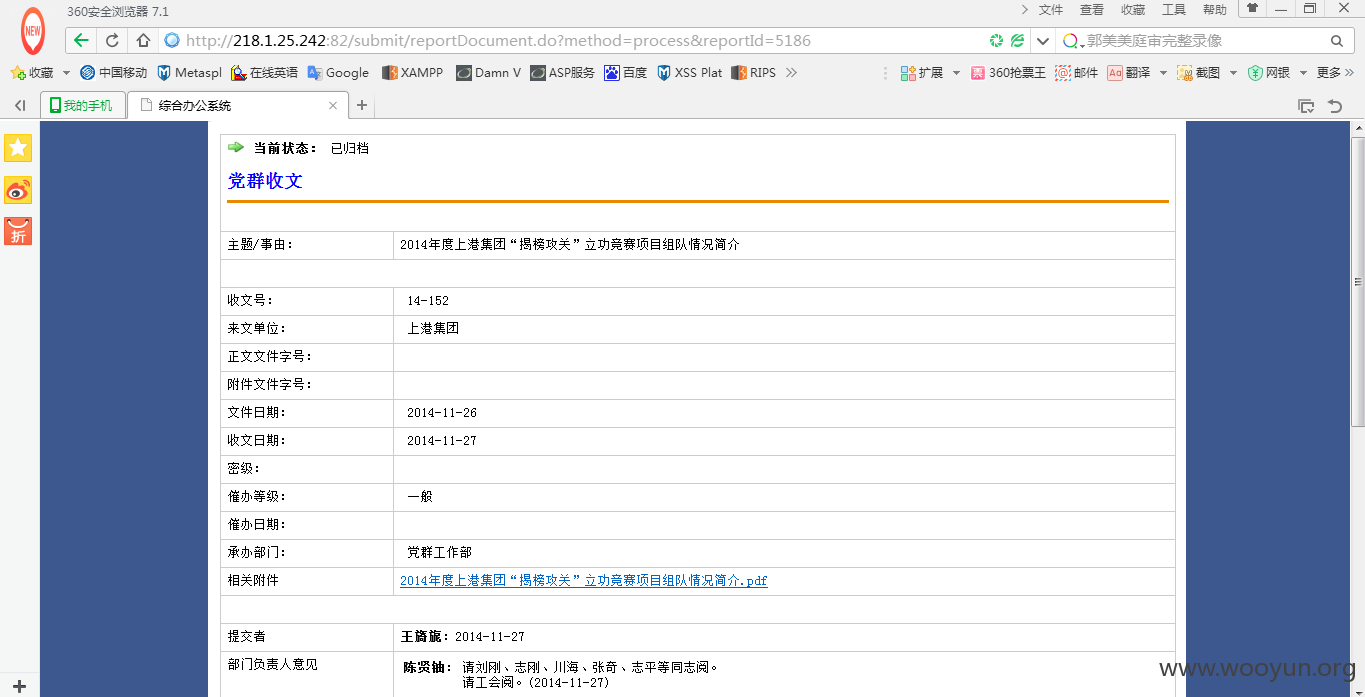Click the page vertical scrollbar thumb
This screenshot has width=1365, height=697.
1358,282
